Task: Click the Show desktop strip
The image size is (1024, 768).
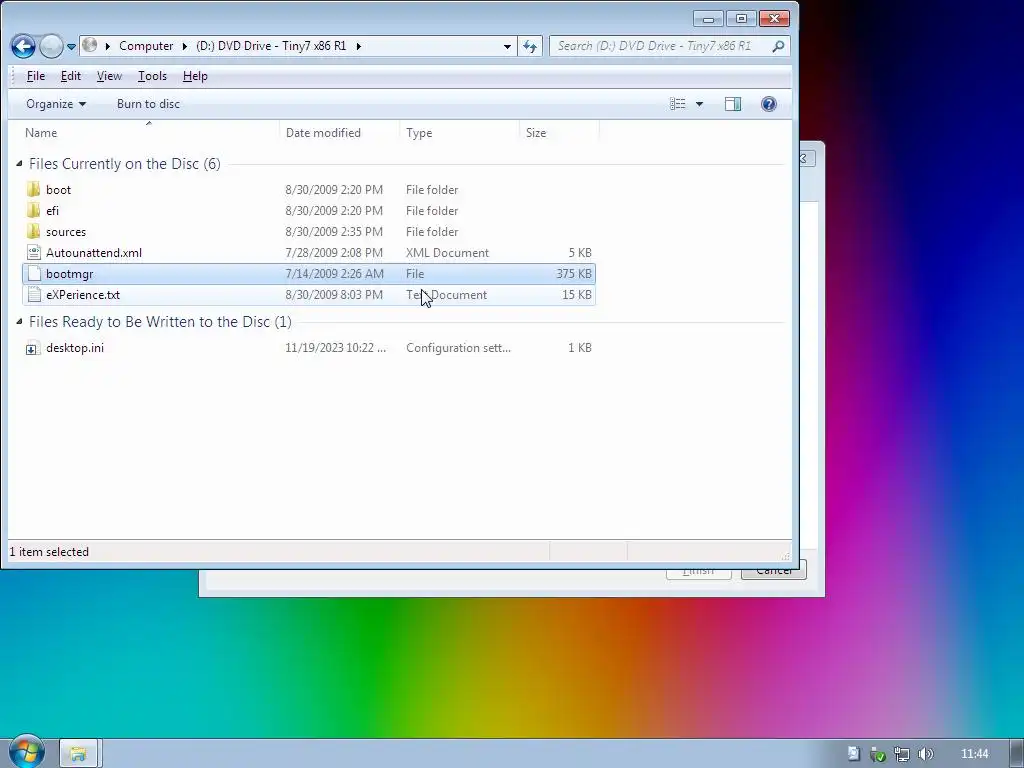Action: point(1017,754)
